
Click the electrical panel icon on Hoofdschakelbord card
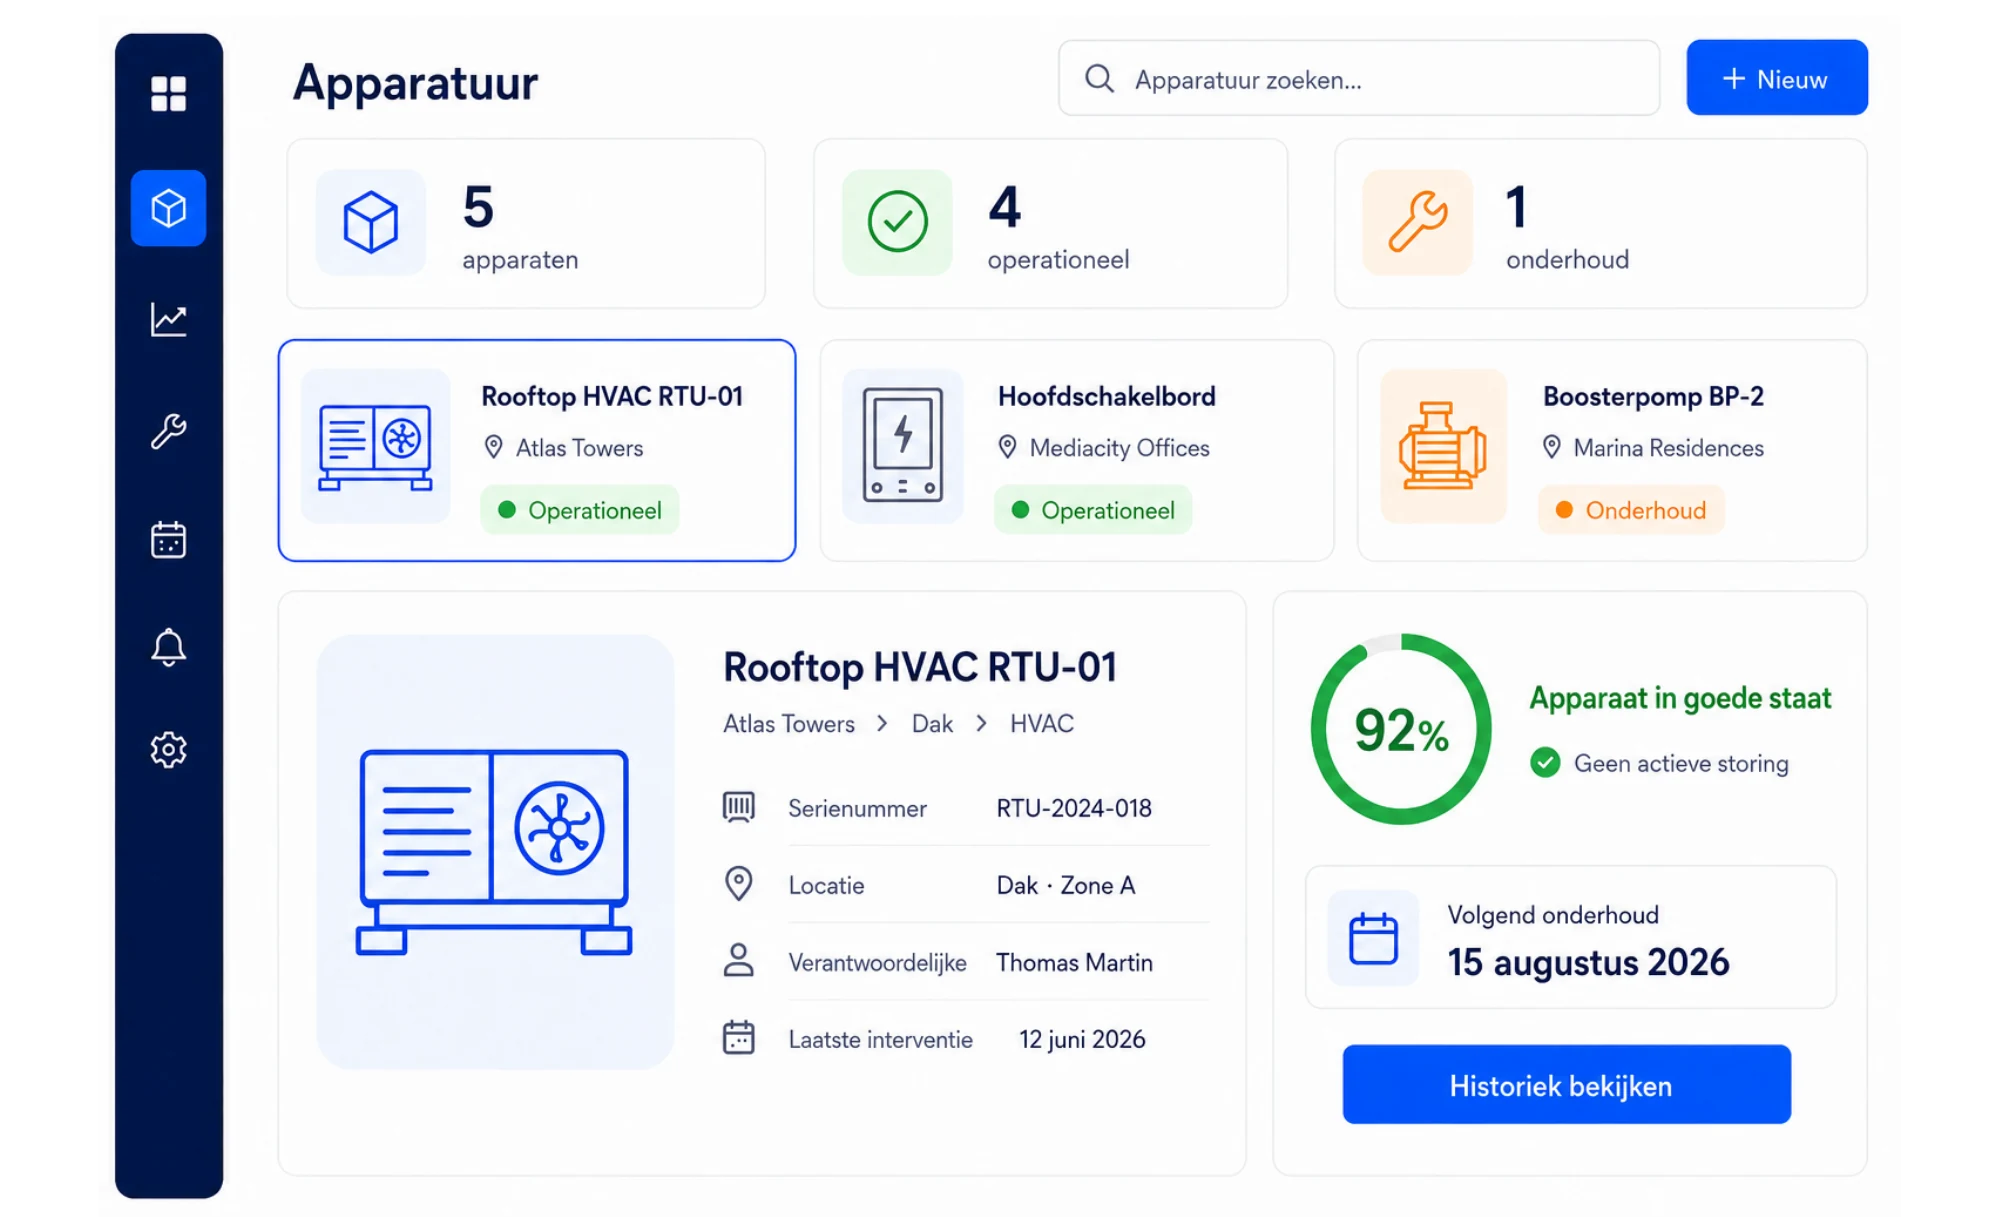click(902, 446)
